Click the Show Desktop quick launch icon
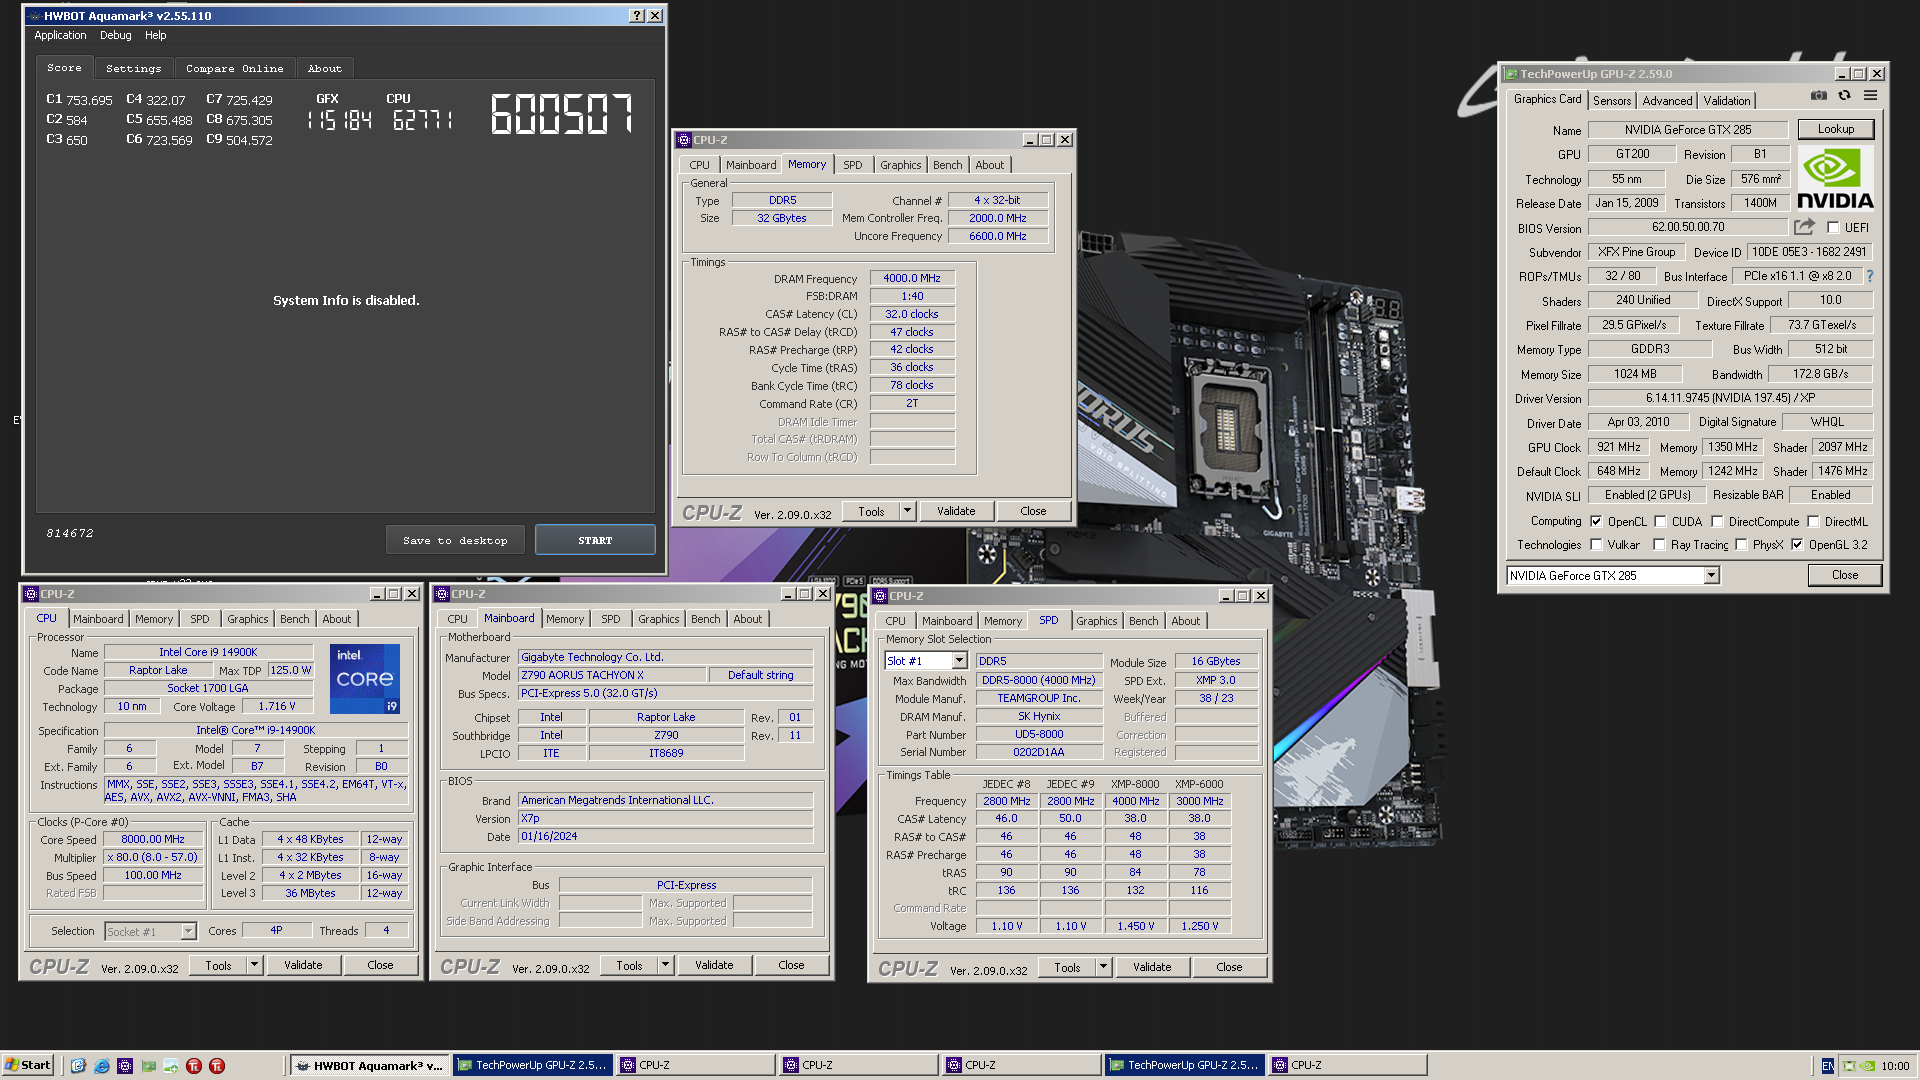Viewport: 1920px width, 1080px height. pos(78,1066)
